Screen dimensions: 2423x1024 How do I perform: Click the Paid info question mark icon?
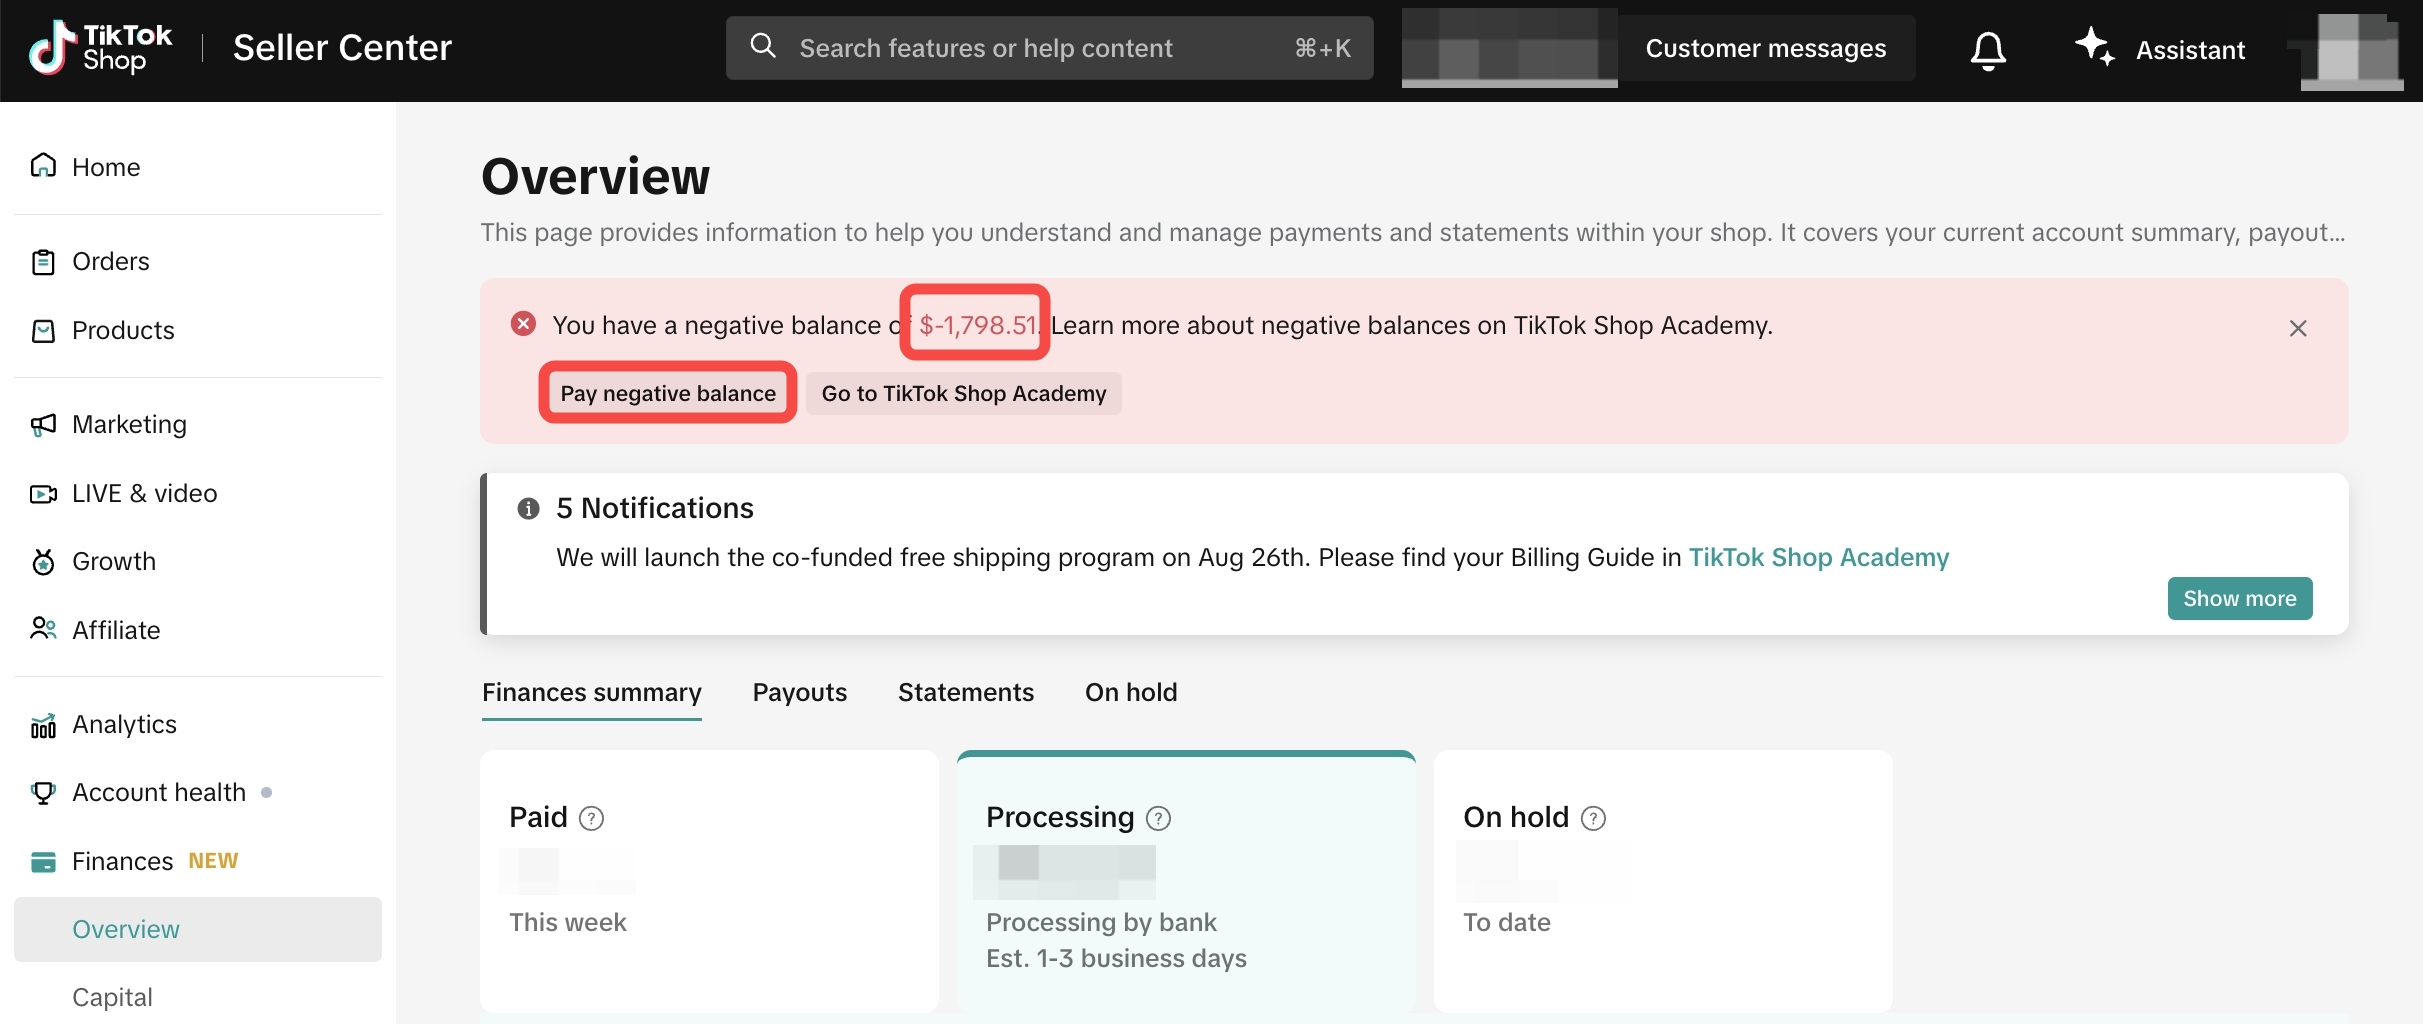592,819
